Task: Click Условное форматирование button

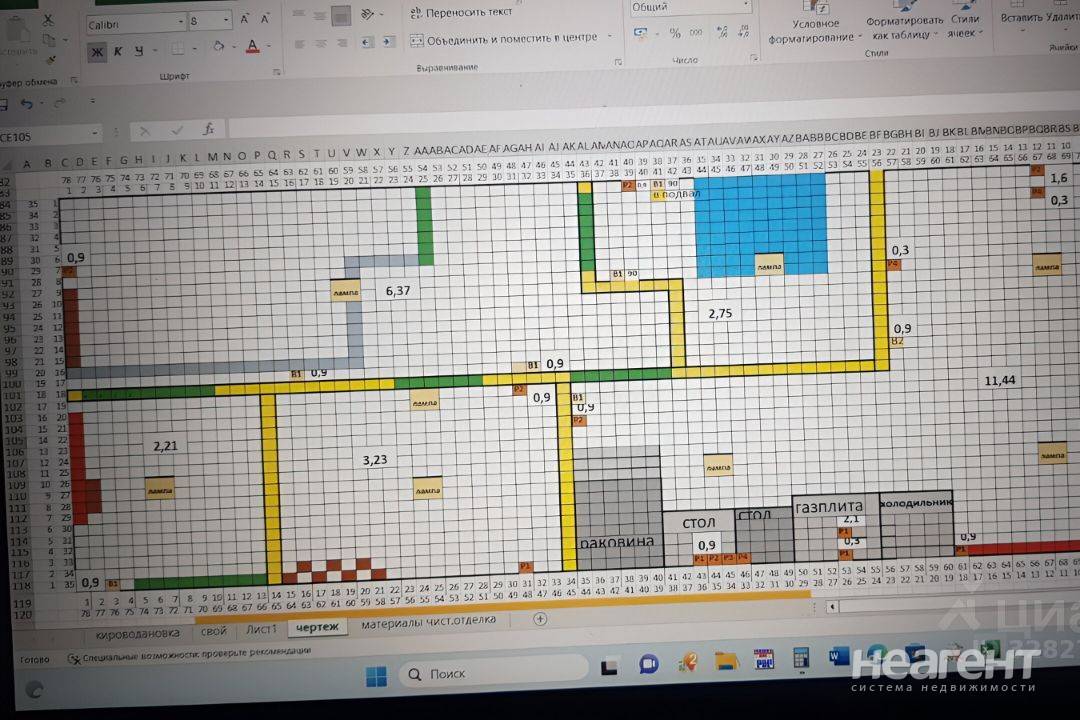Action: click(815, 30)
